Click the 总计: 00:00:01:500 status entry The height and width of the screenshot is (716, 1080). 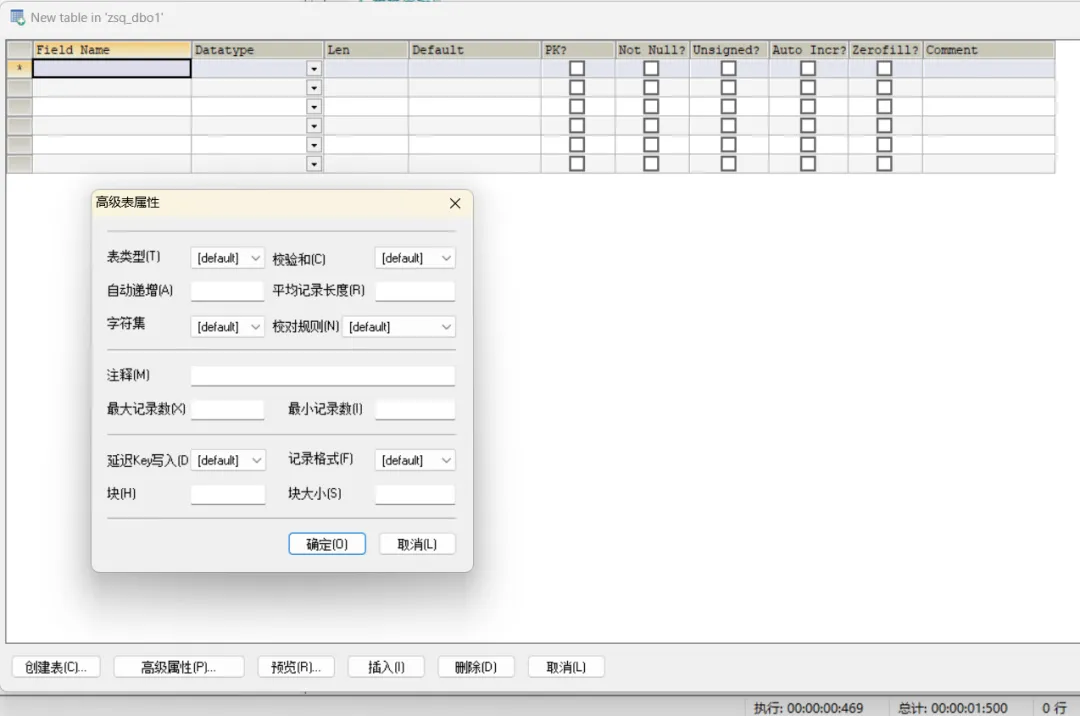[953, 708]
